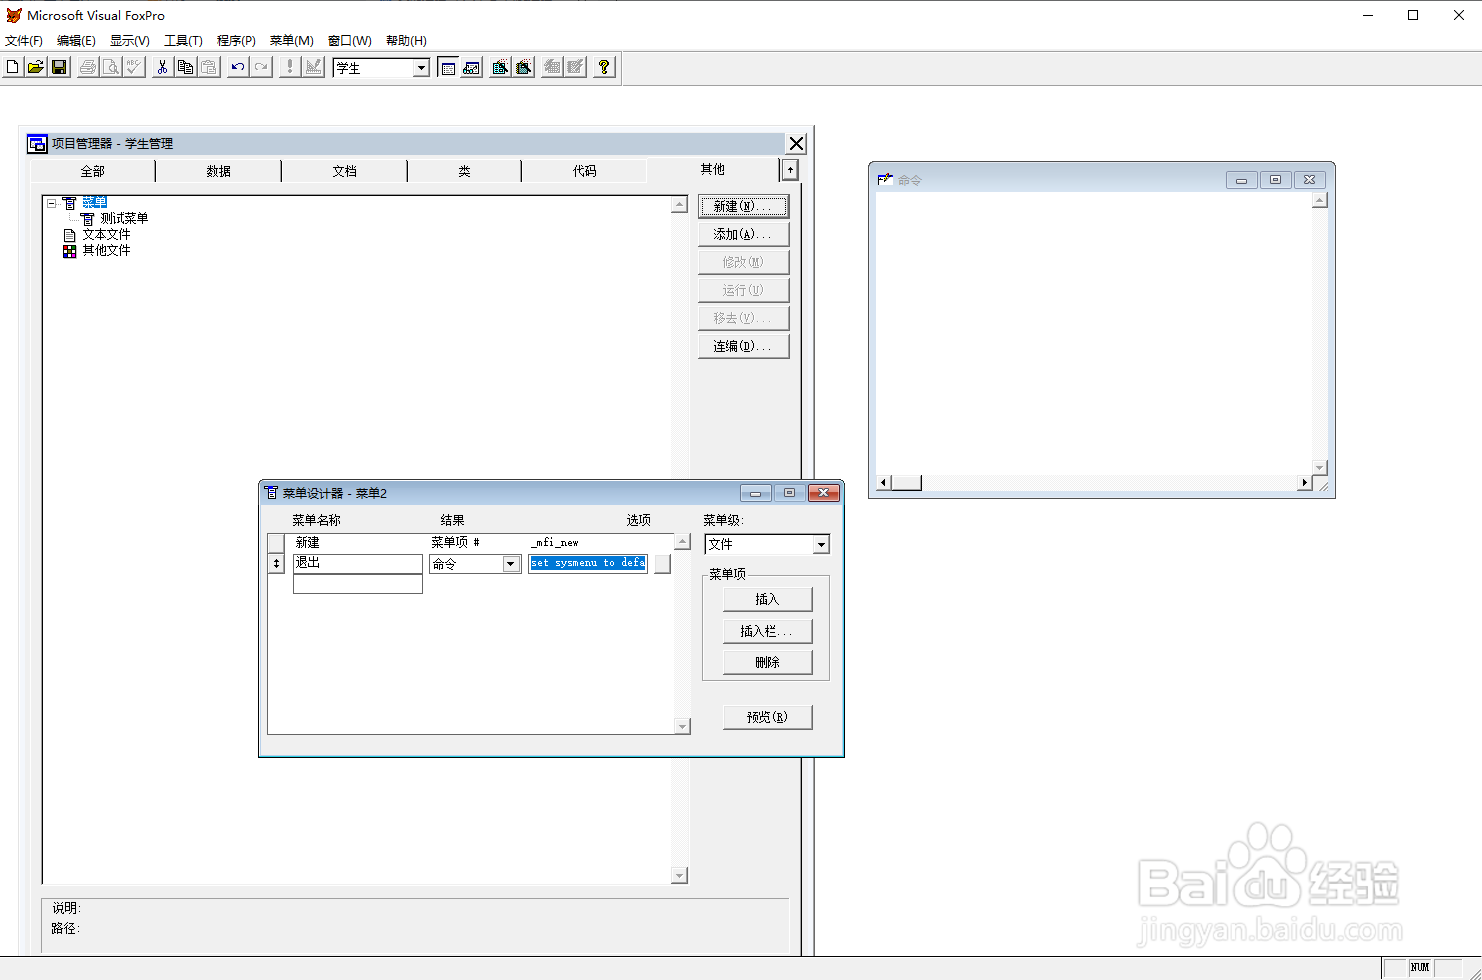This screenshot has height=980, width=1482.
Task: Open the 显示(V) menu
Action: click(130, 41)
